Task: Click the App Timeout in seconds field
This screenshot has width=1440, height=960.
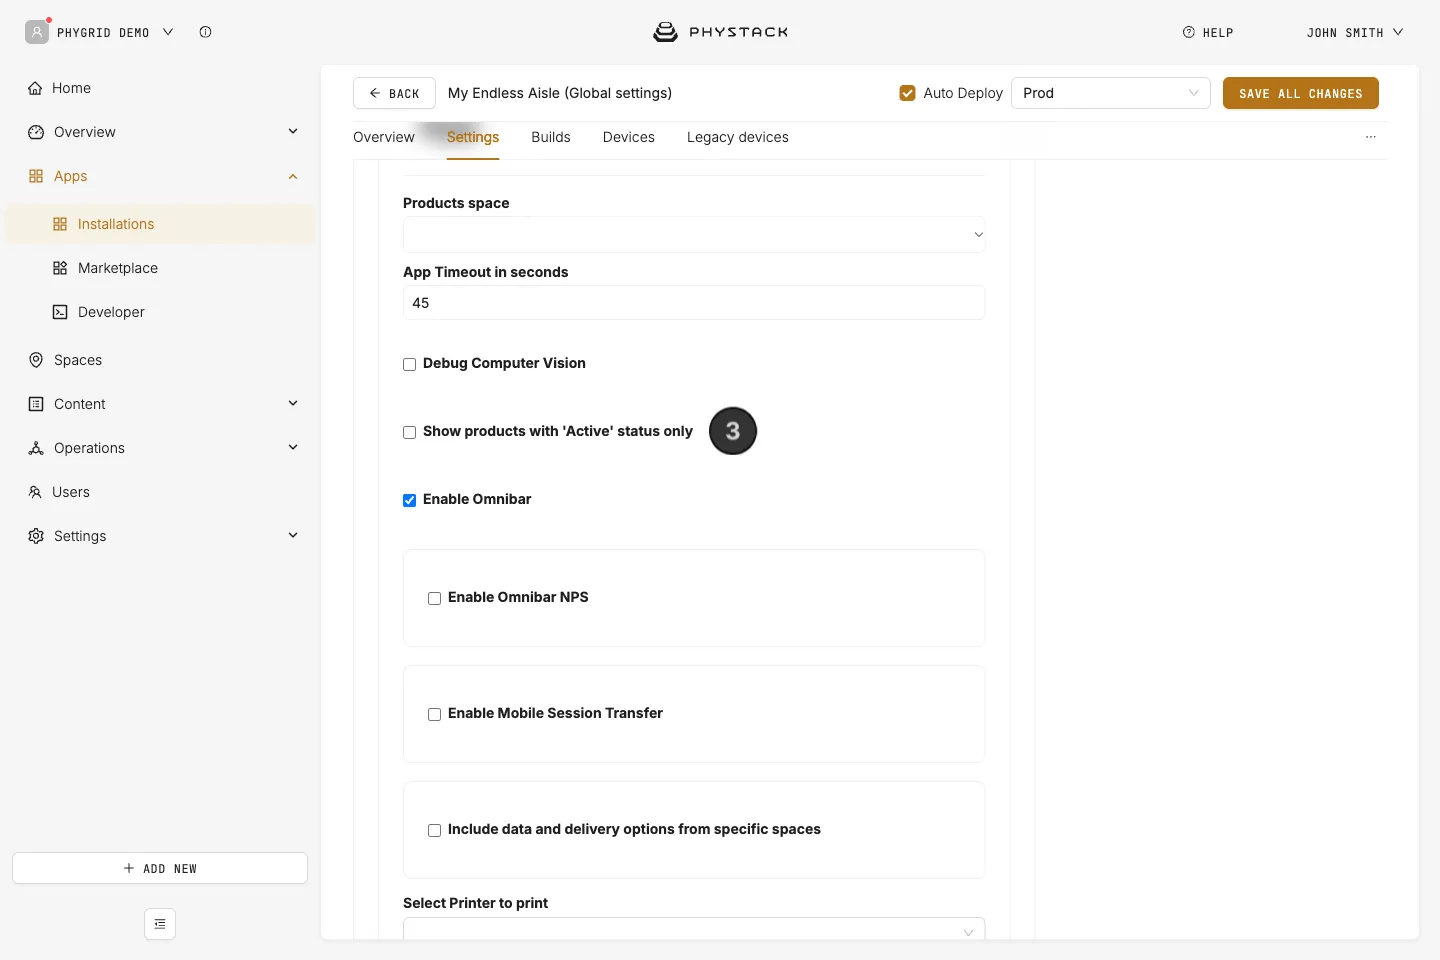Action: tap(694, 303)
